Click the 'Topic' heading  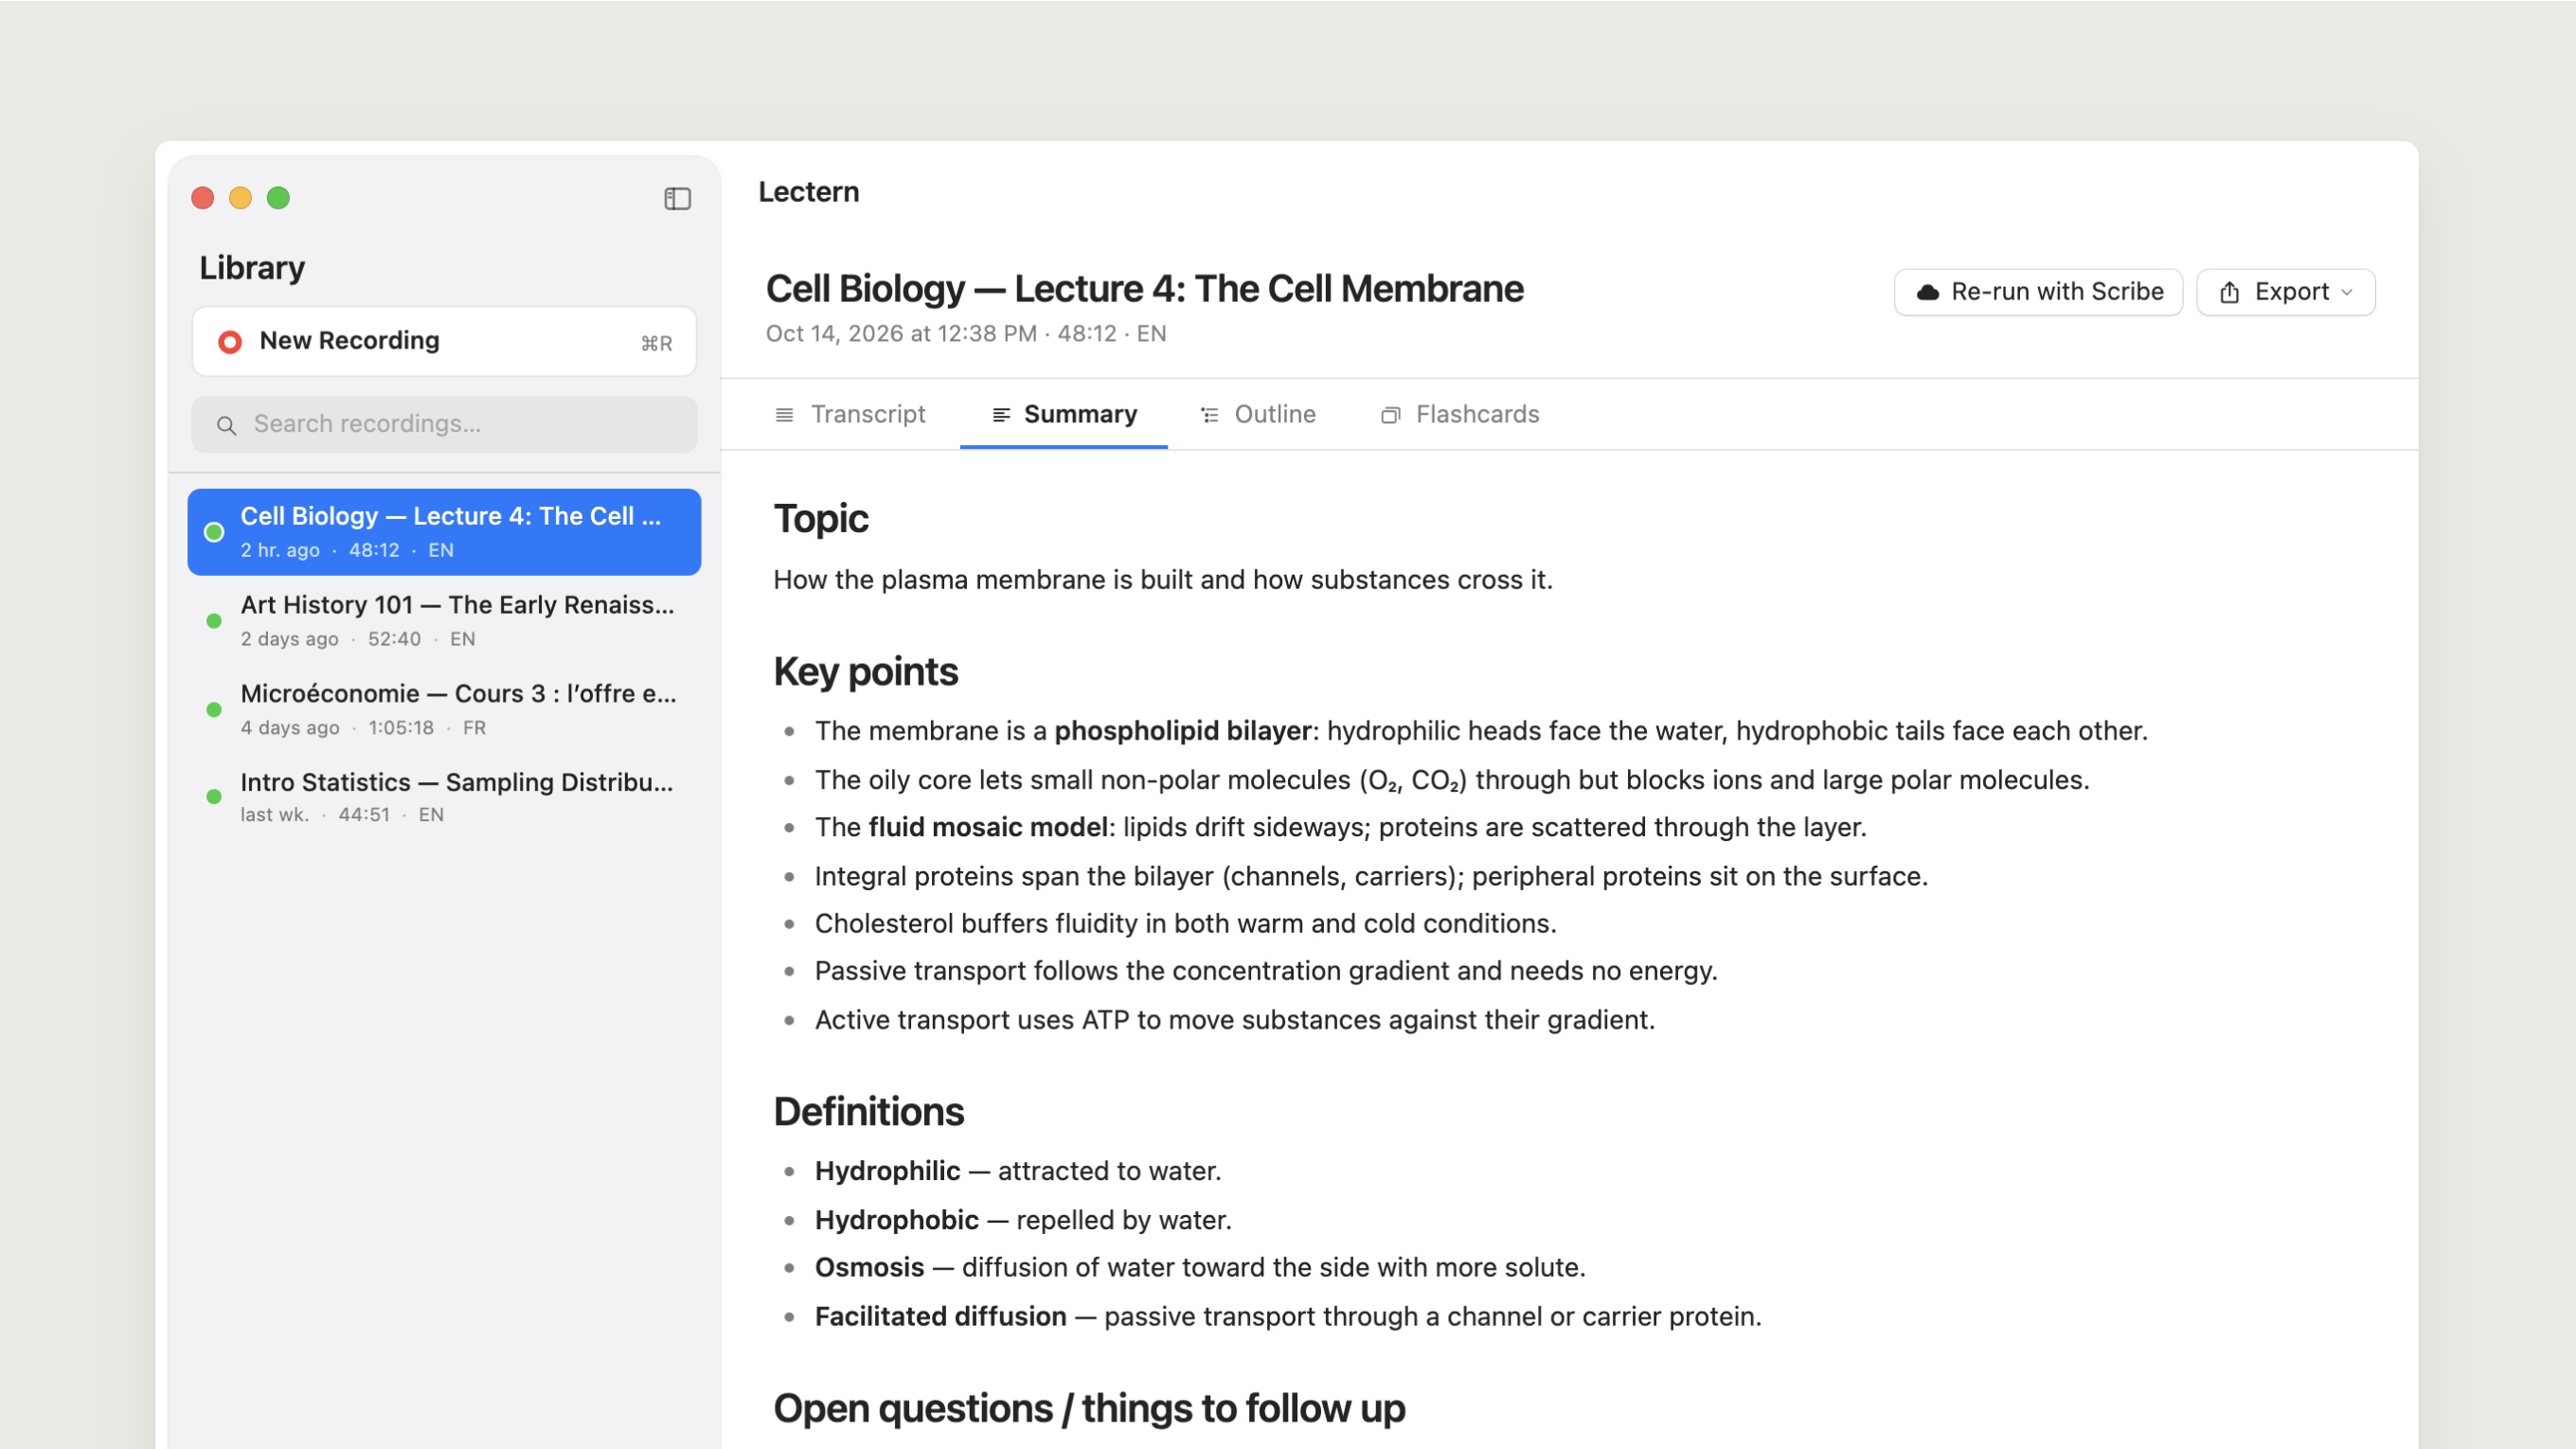click(x=821, y=519)
